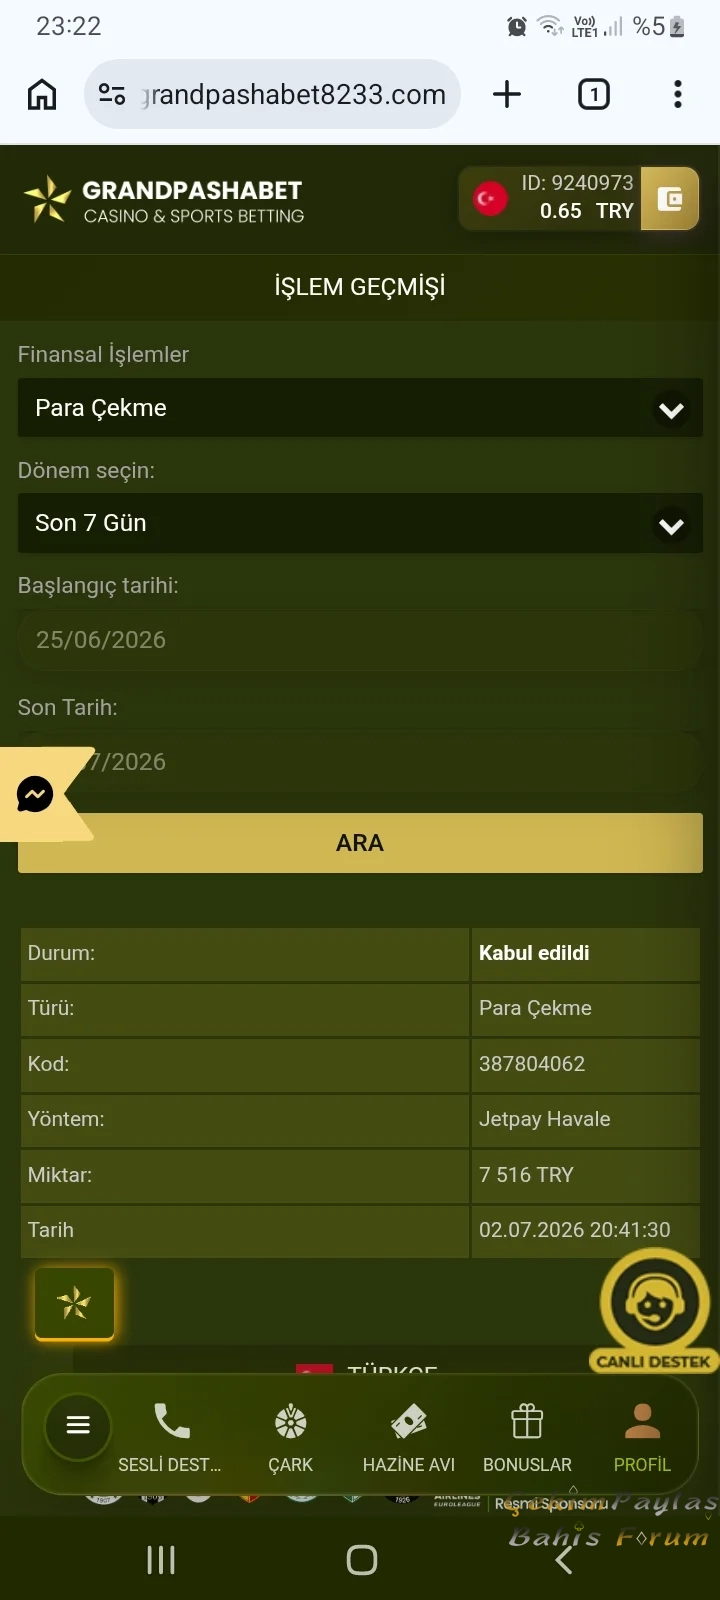
Task: Tap the Messenger chat bubble icon
Action: click(x=35, y=795)
